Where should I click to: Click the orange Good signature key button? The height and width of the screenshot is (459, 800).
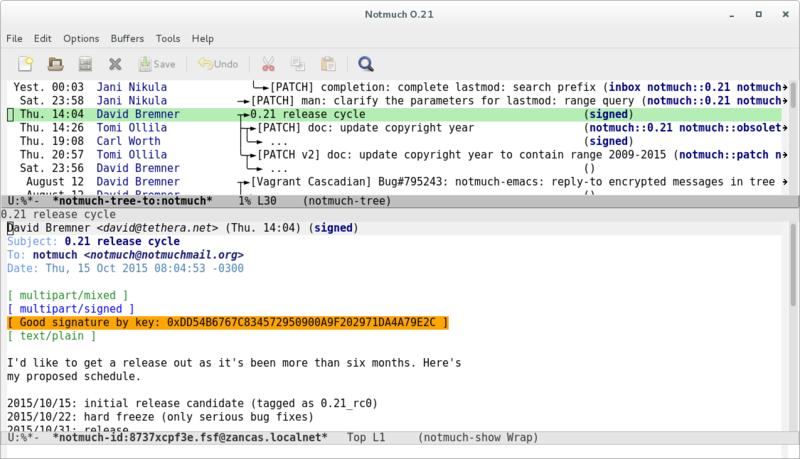(x=228, y=322)
